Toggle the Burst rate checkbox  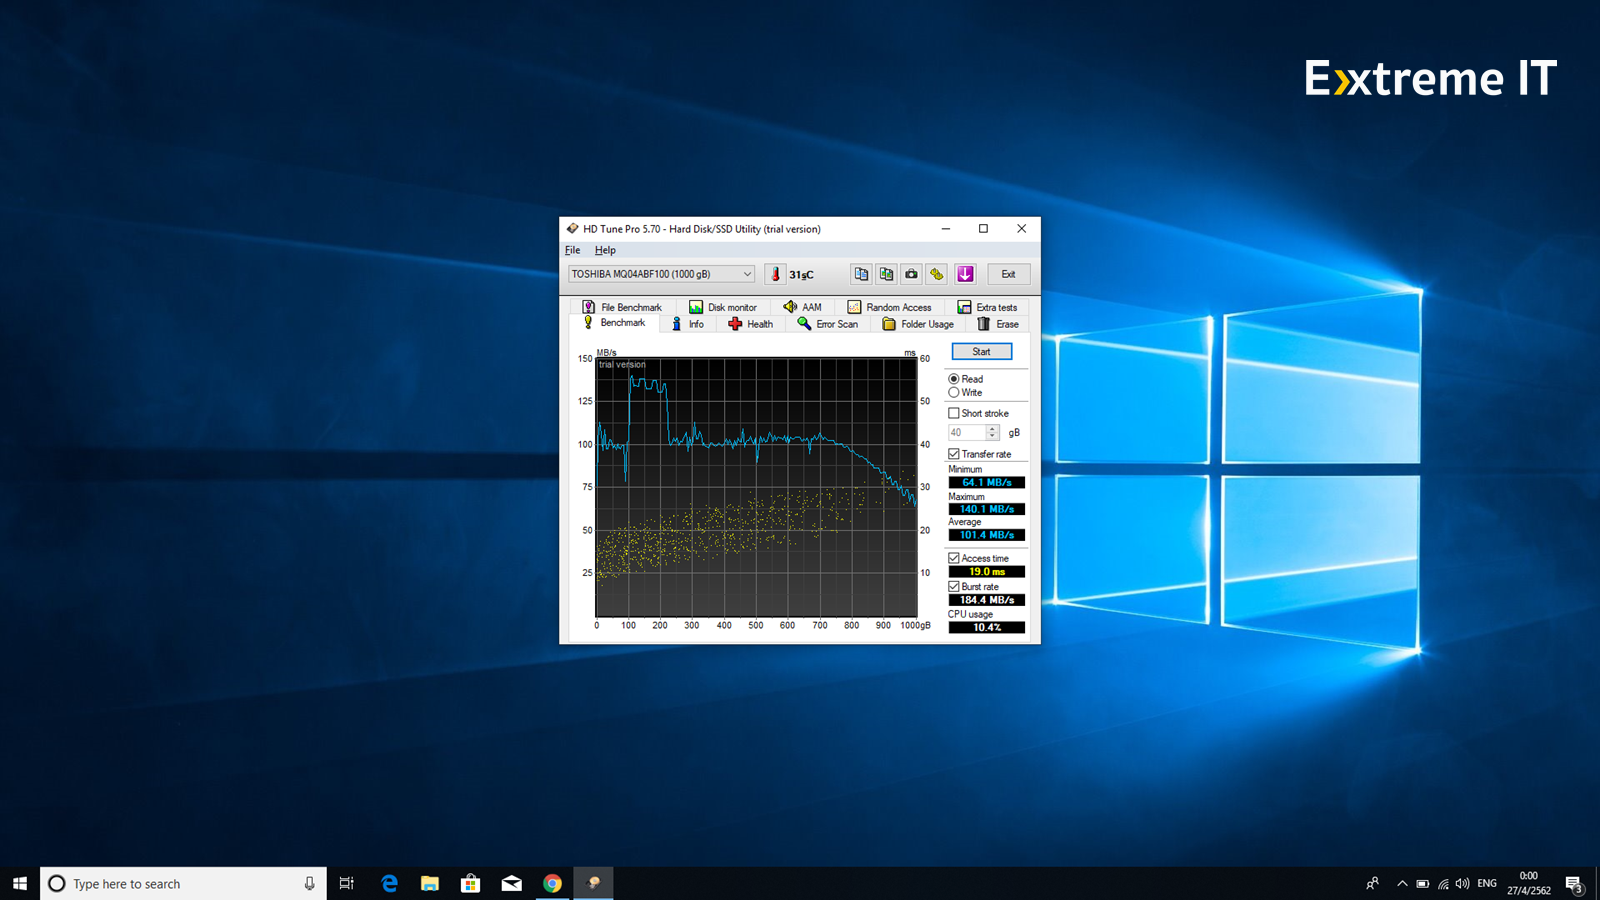coord(954,587)
